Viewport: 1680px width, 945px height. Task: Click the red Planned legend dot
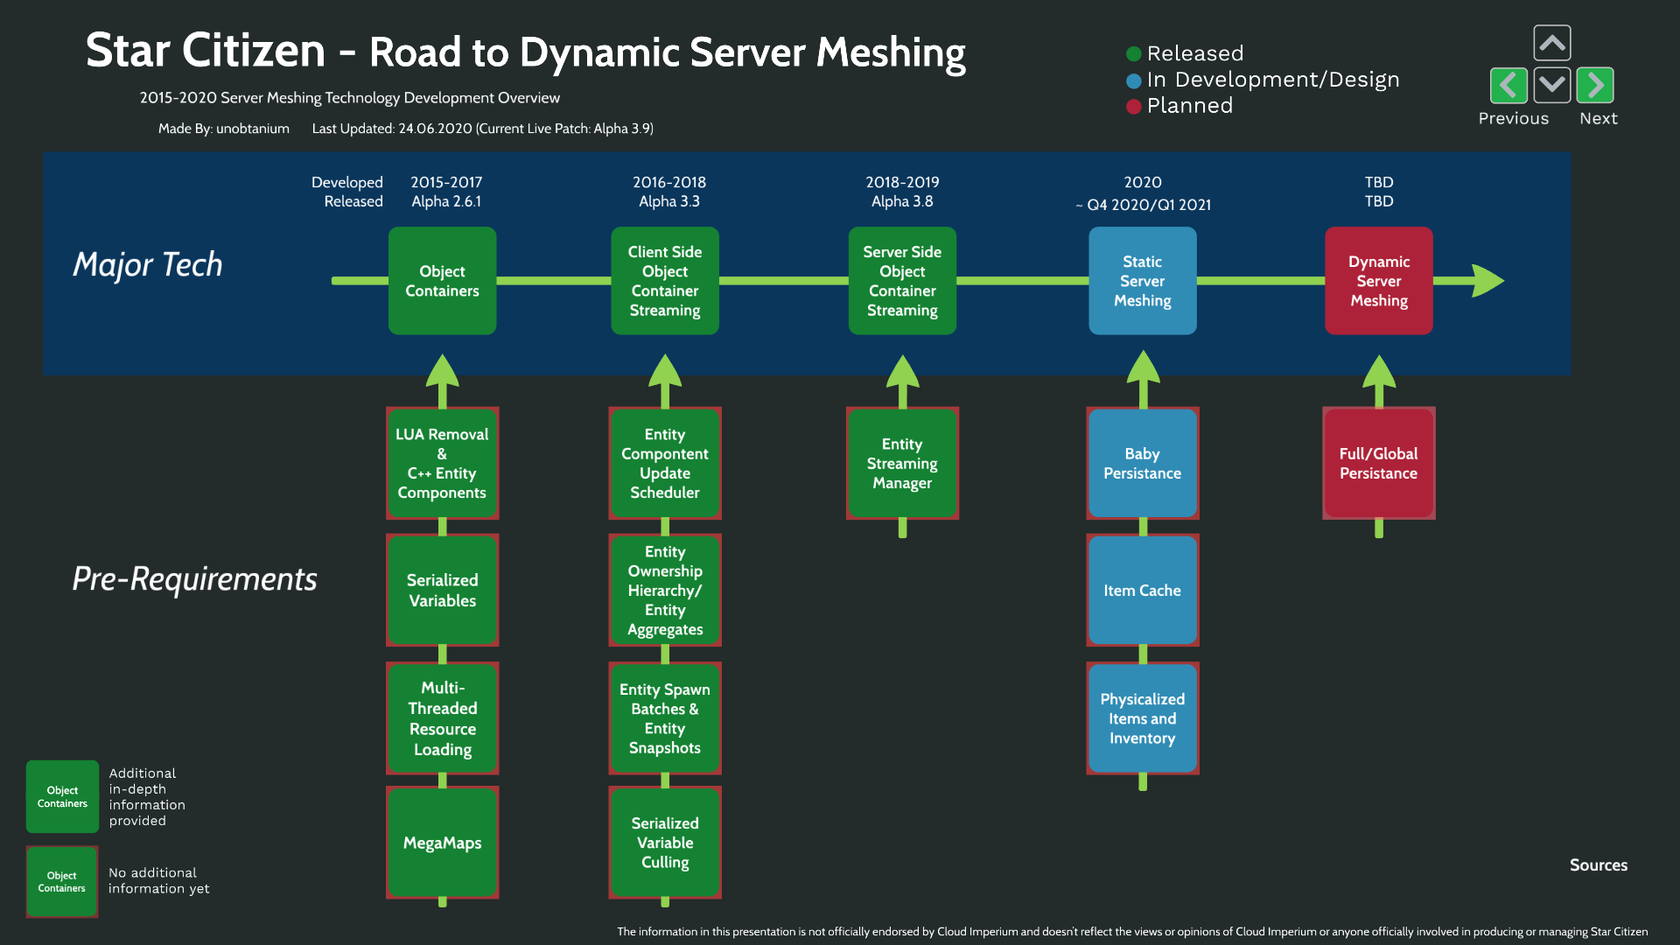tap(1134, 107)
